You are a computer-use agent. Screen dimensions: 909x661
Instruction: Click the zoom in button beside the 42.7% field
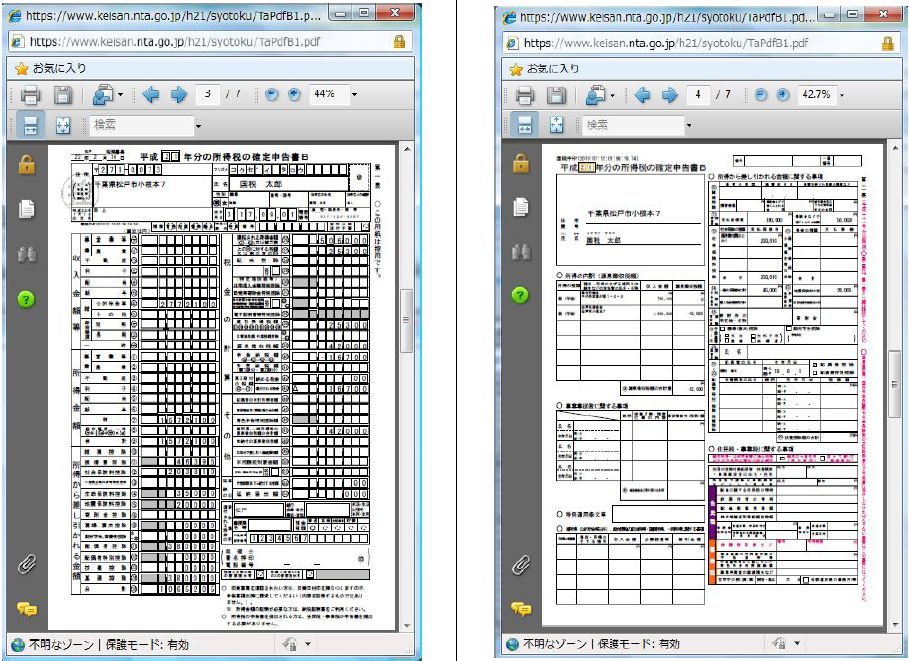[x=783, y=95]
